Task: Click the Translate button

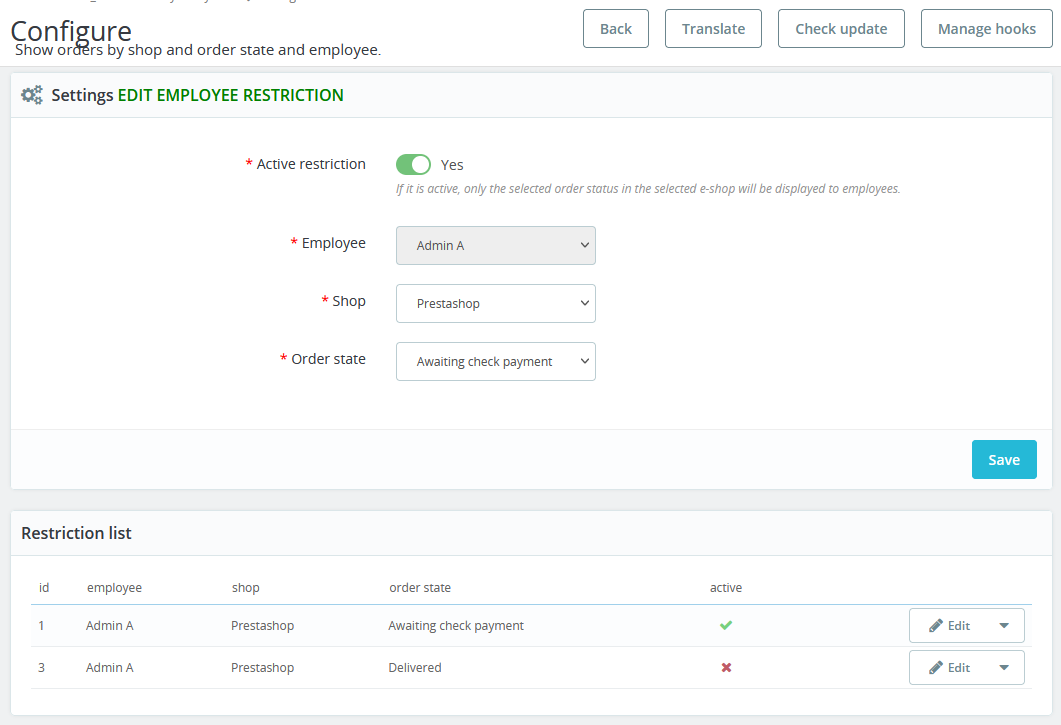Action: pyautogui.click(x=713, y=29)
